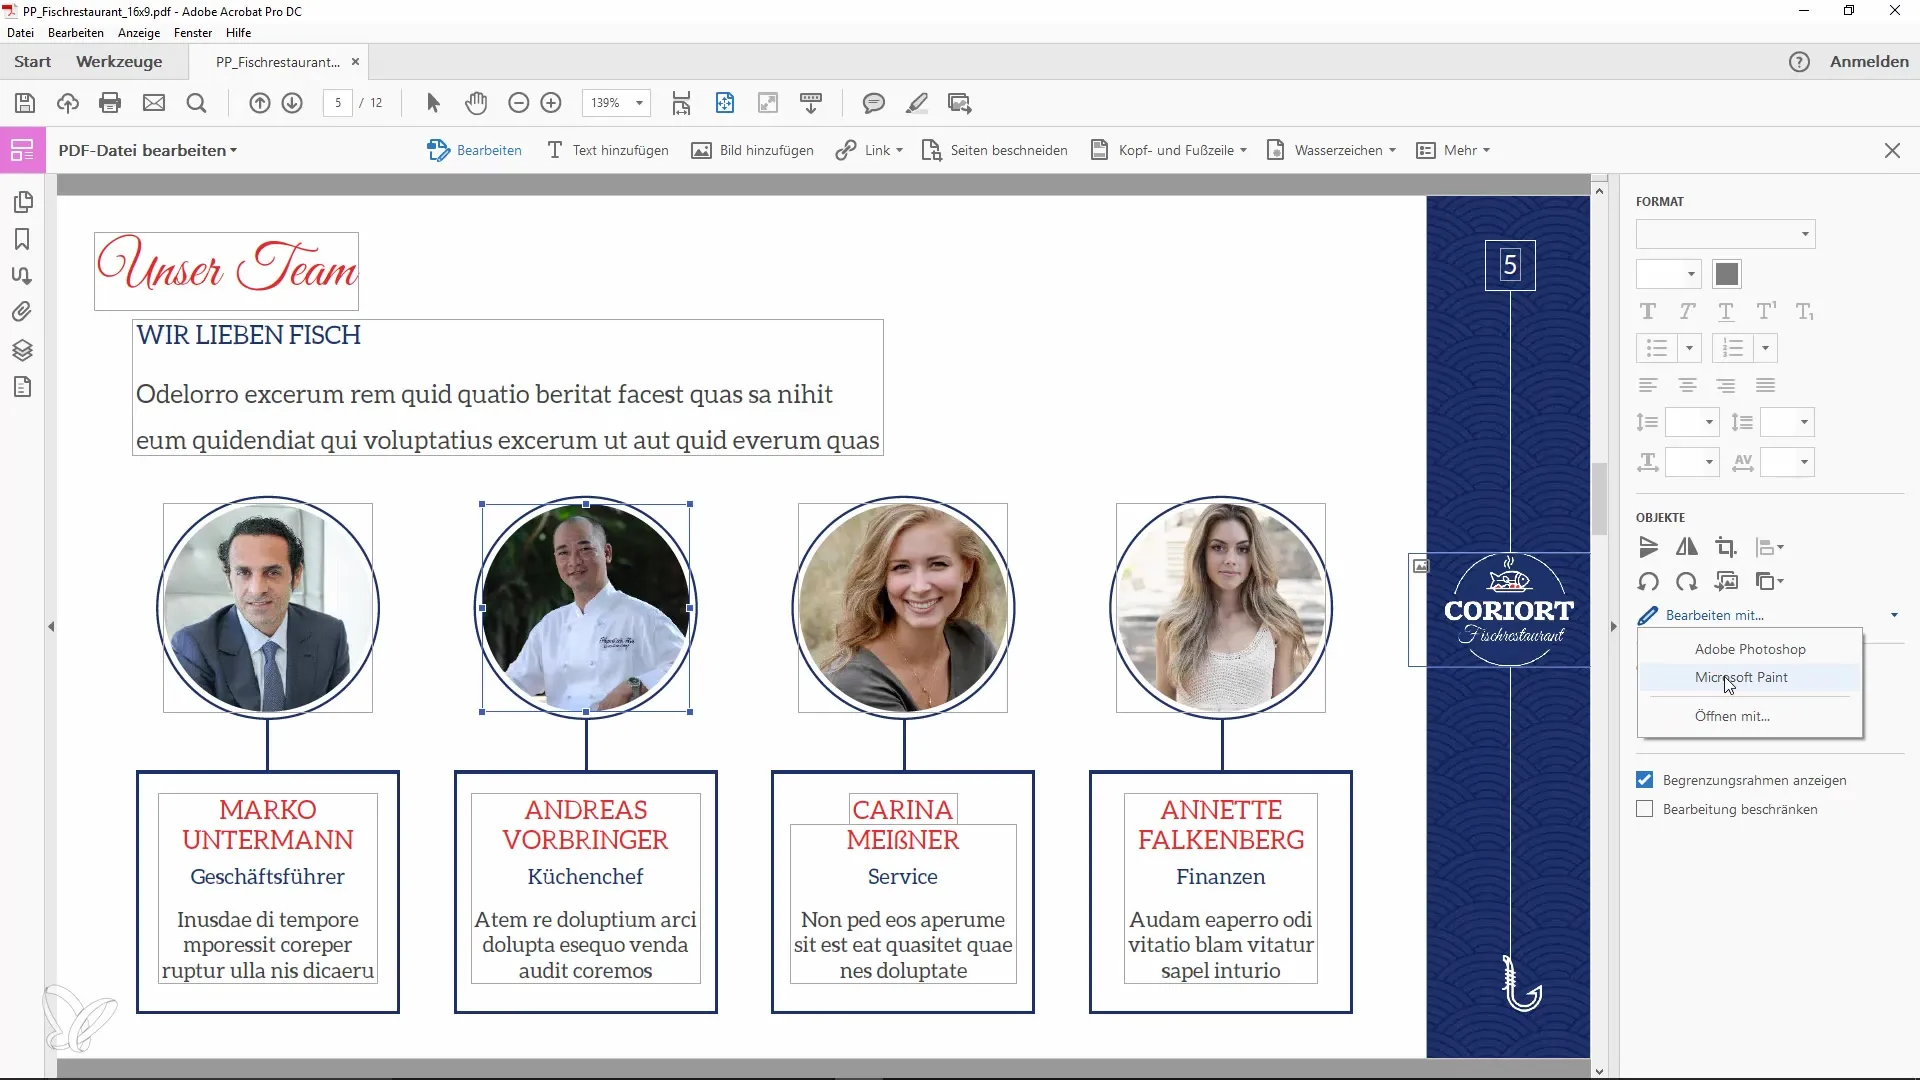Open the Anzeige menu

[x=139, y=33]
